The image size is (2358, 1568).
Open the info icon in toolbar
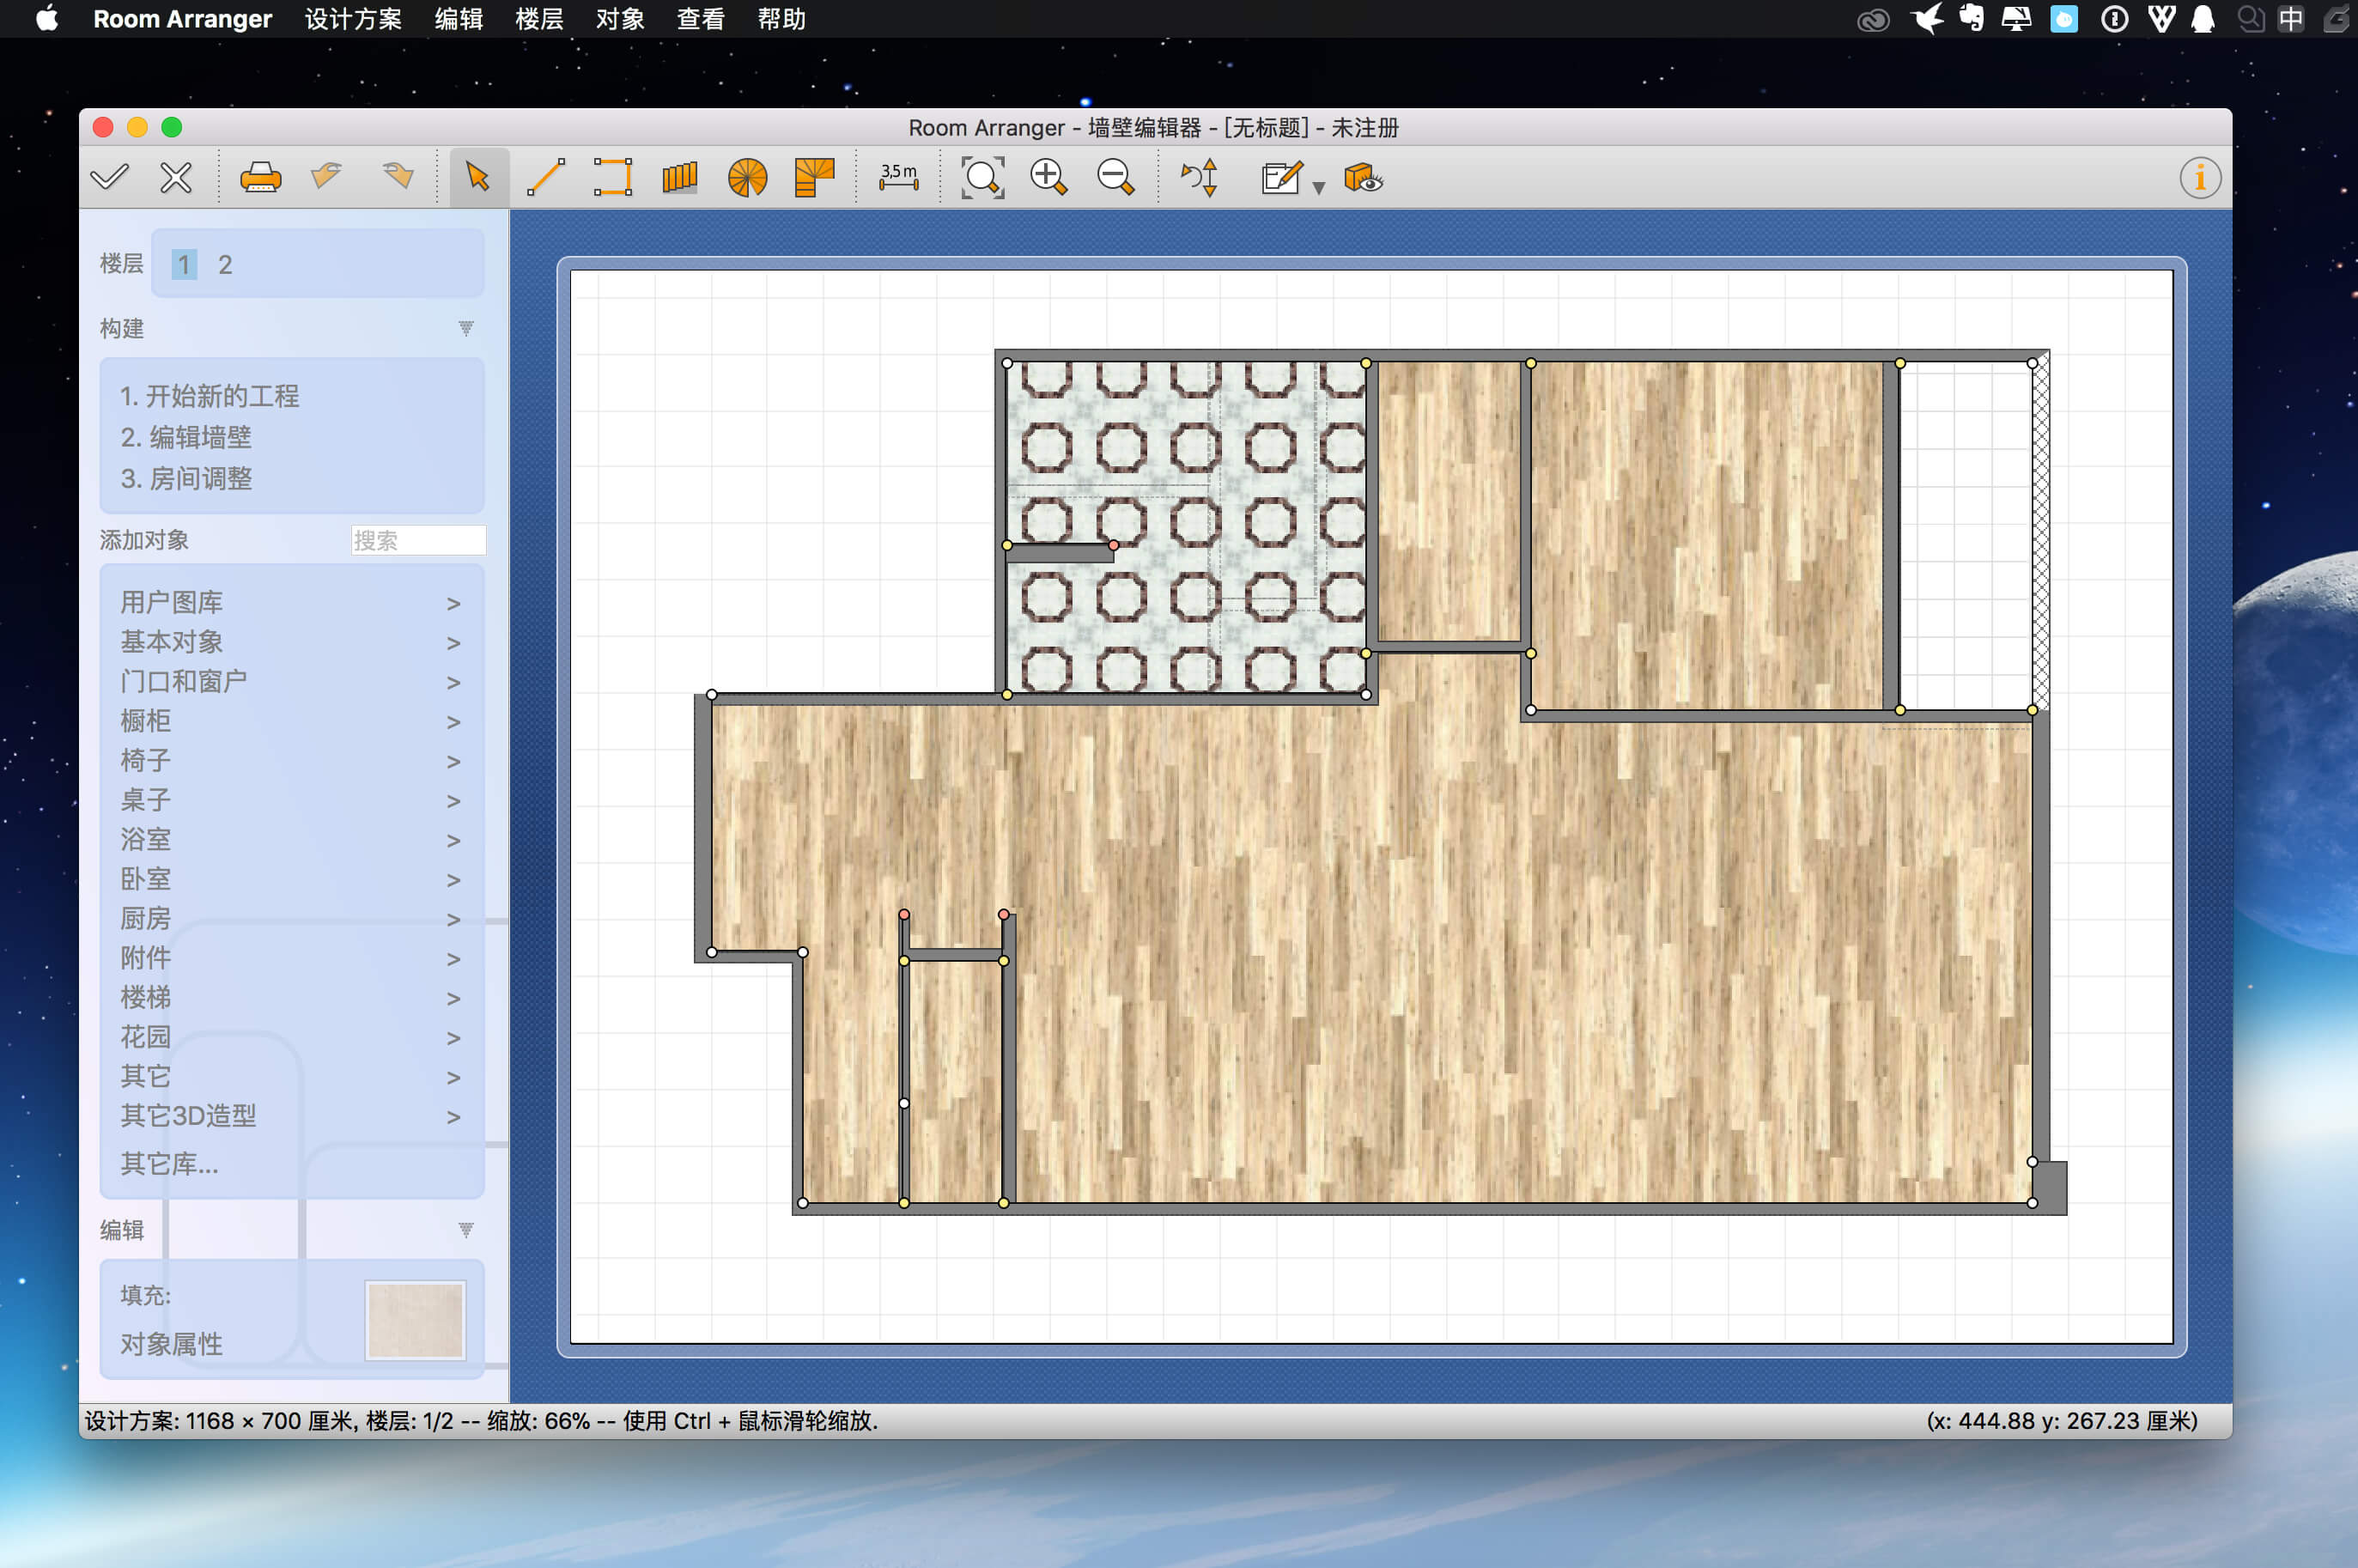[2200, 178]
